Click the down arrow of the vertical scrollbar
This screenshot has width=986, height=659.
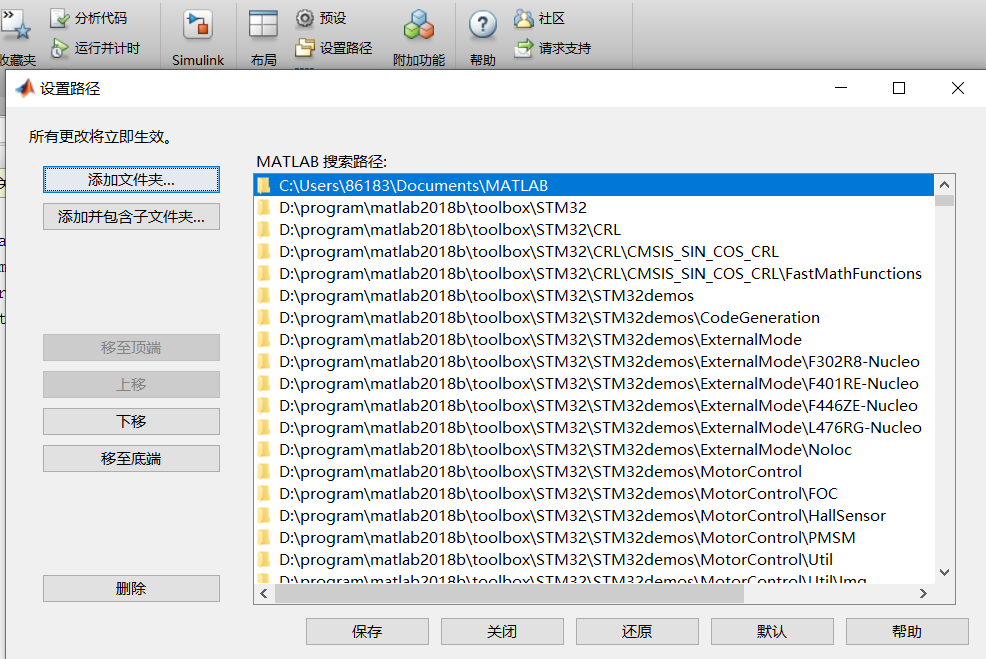pyautogui.click(x=944, y=571)
